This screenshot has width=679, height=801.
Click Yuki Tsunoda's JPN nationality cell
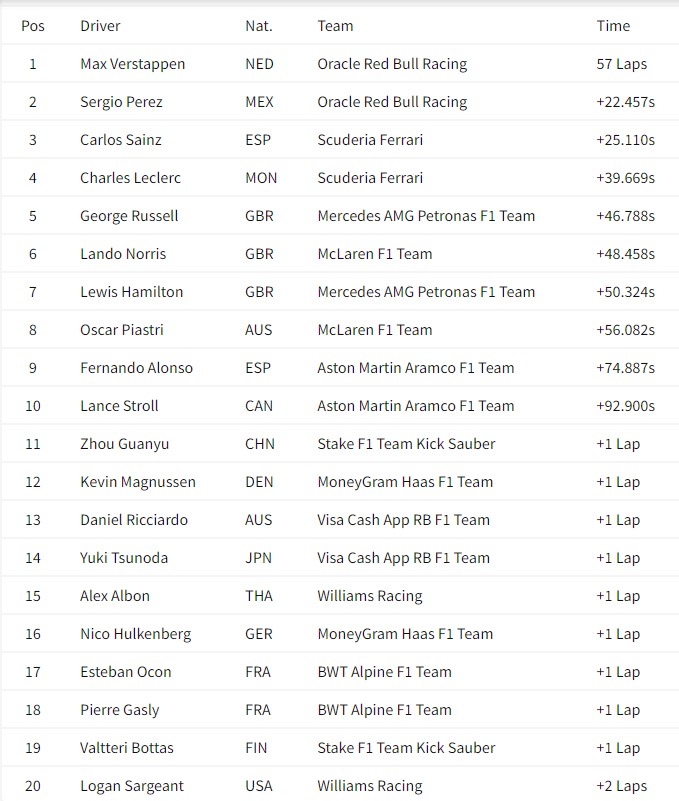259,558
